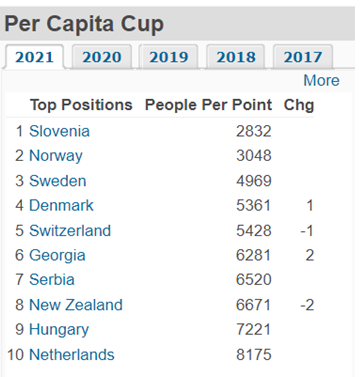Go to Denmark's page
Viewport: 360px width, 377px height.
point(61,205)
